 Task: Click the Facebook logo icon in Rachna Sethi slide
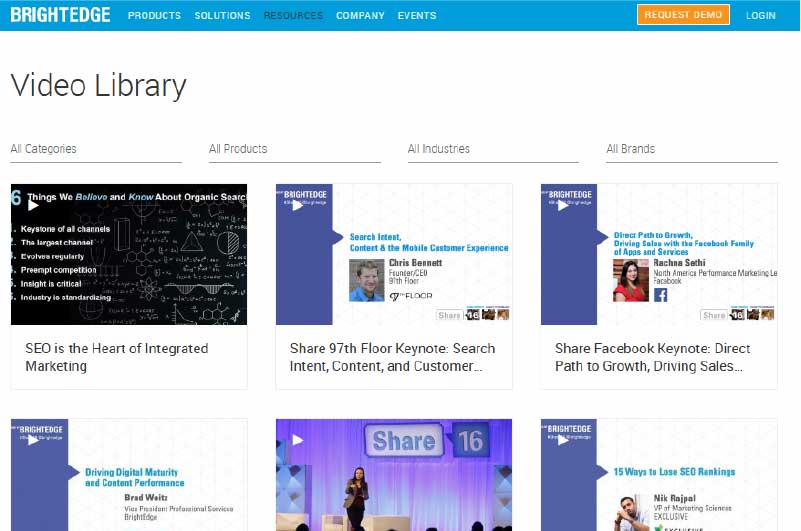click(661, 295)
